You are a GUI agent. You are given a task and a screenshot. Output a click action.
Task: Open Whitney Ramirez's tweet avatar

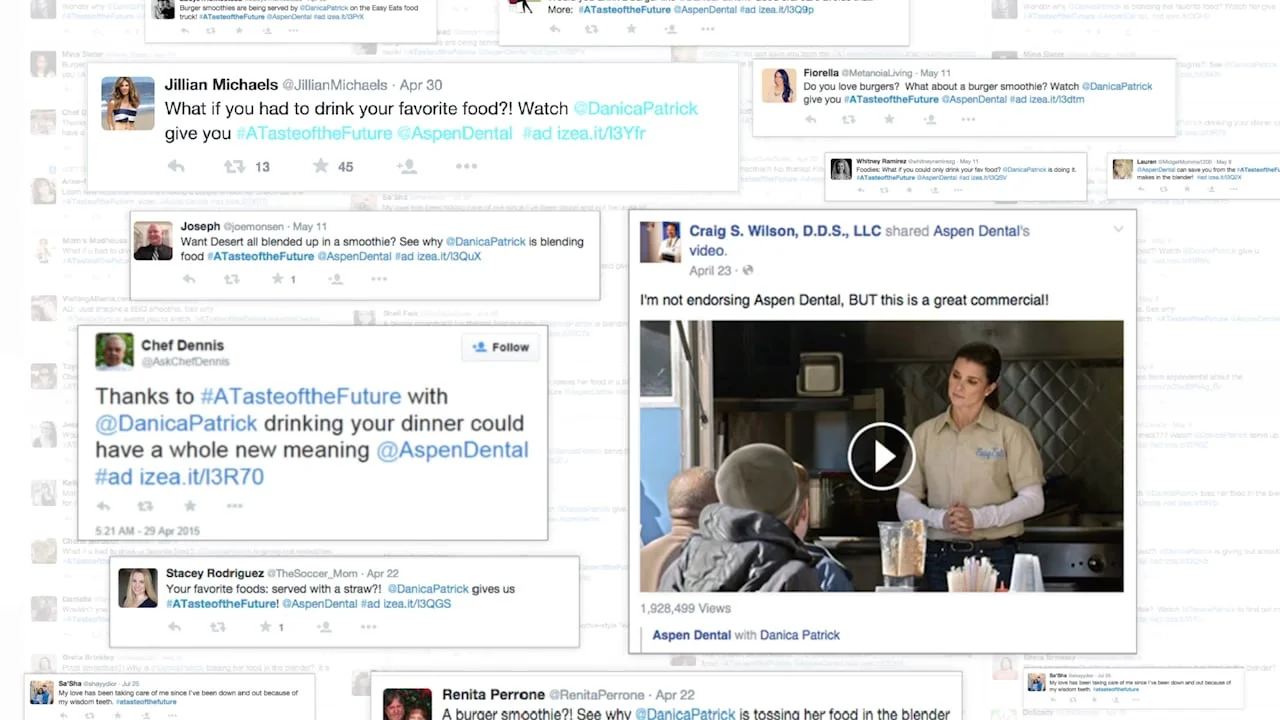841,169
